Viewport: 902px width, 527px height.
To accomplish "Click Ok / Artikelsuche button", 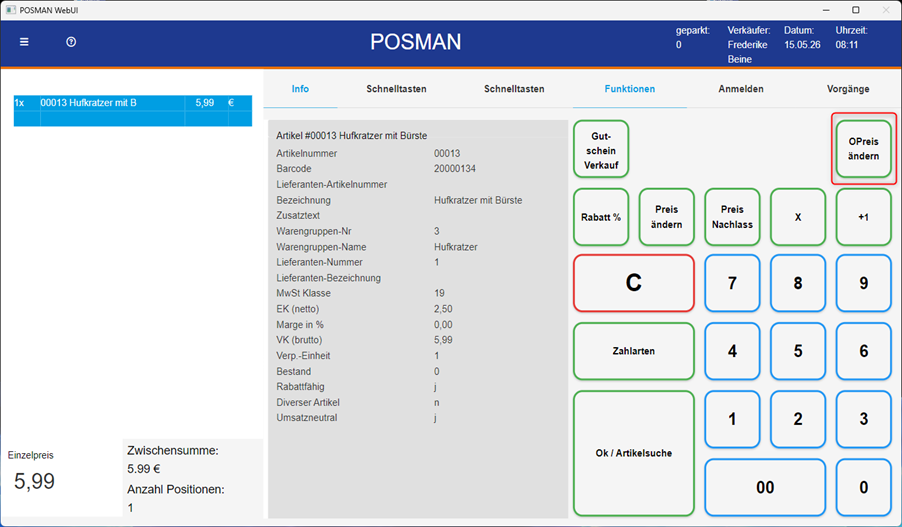I will [x=634, y=453].
